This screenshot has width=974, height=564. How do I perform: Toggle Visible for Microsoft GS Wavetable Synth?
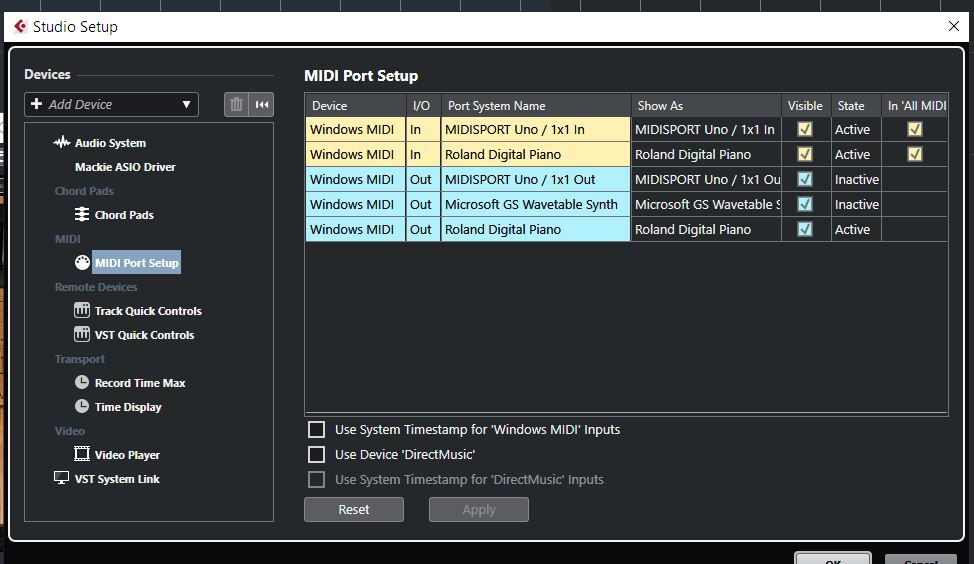pos(805,204)
